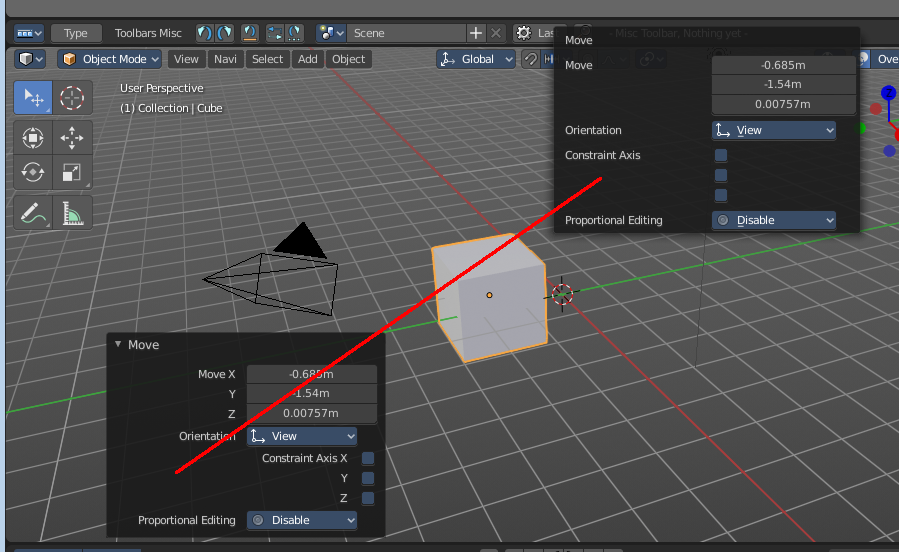
Task: Delete scene with the X icon
Action: 496,33
